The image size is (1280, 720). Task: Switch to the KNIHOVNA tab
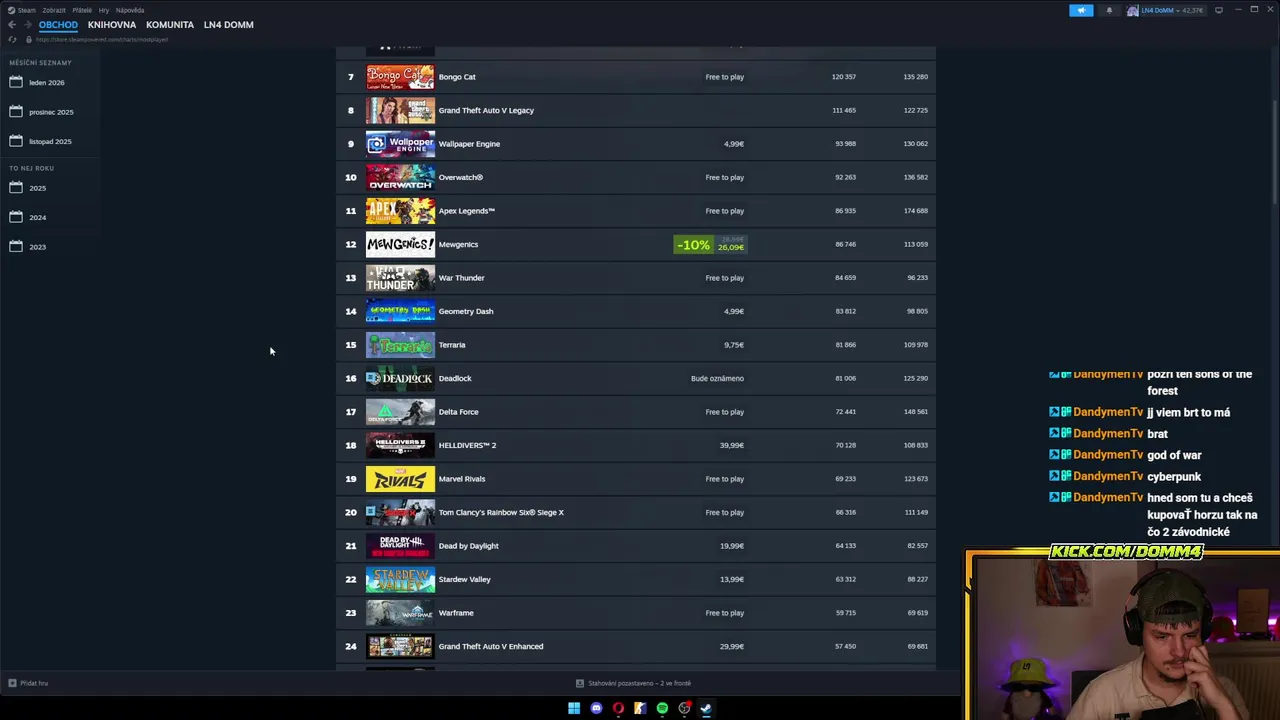(112, 25)
